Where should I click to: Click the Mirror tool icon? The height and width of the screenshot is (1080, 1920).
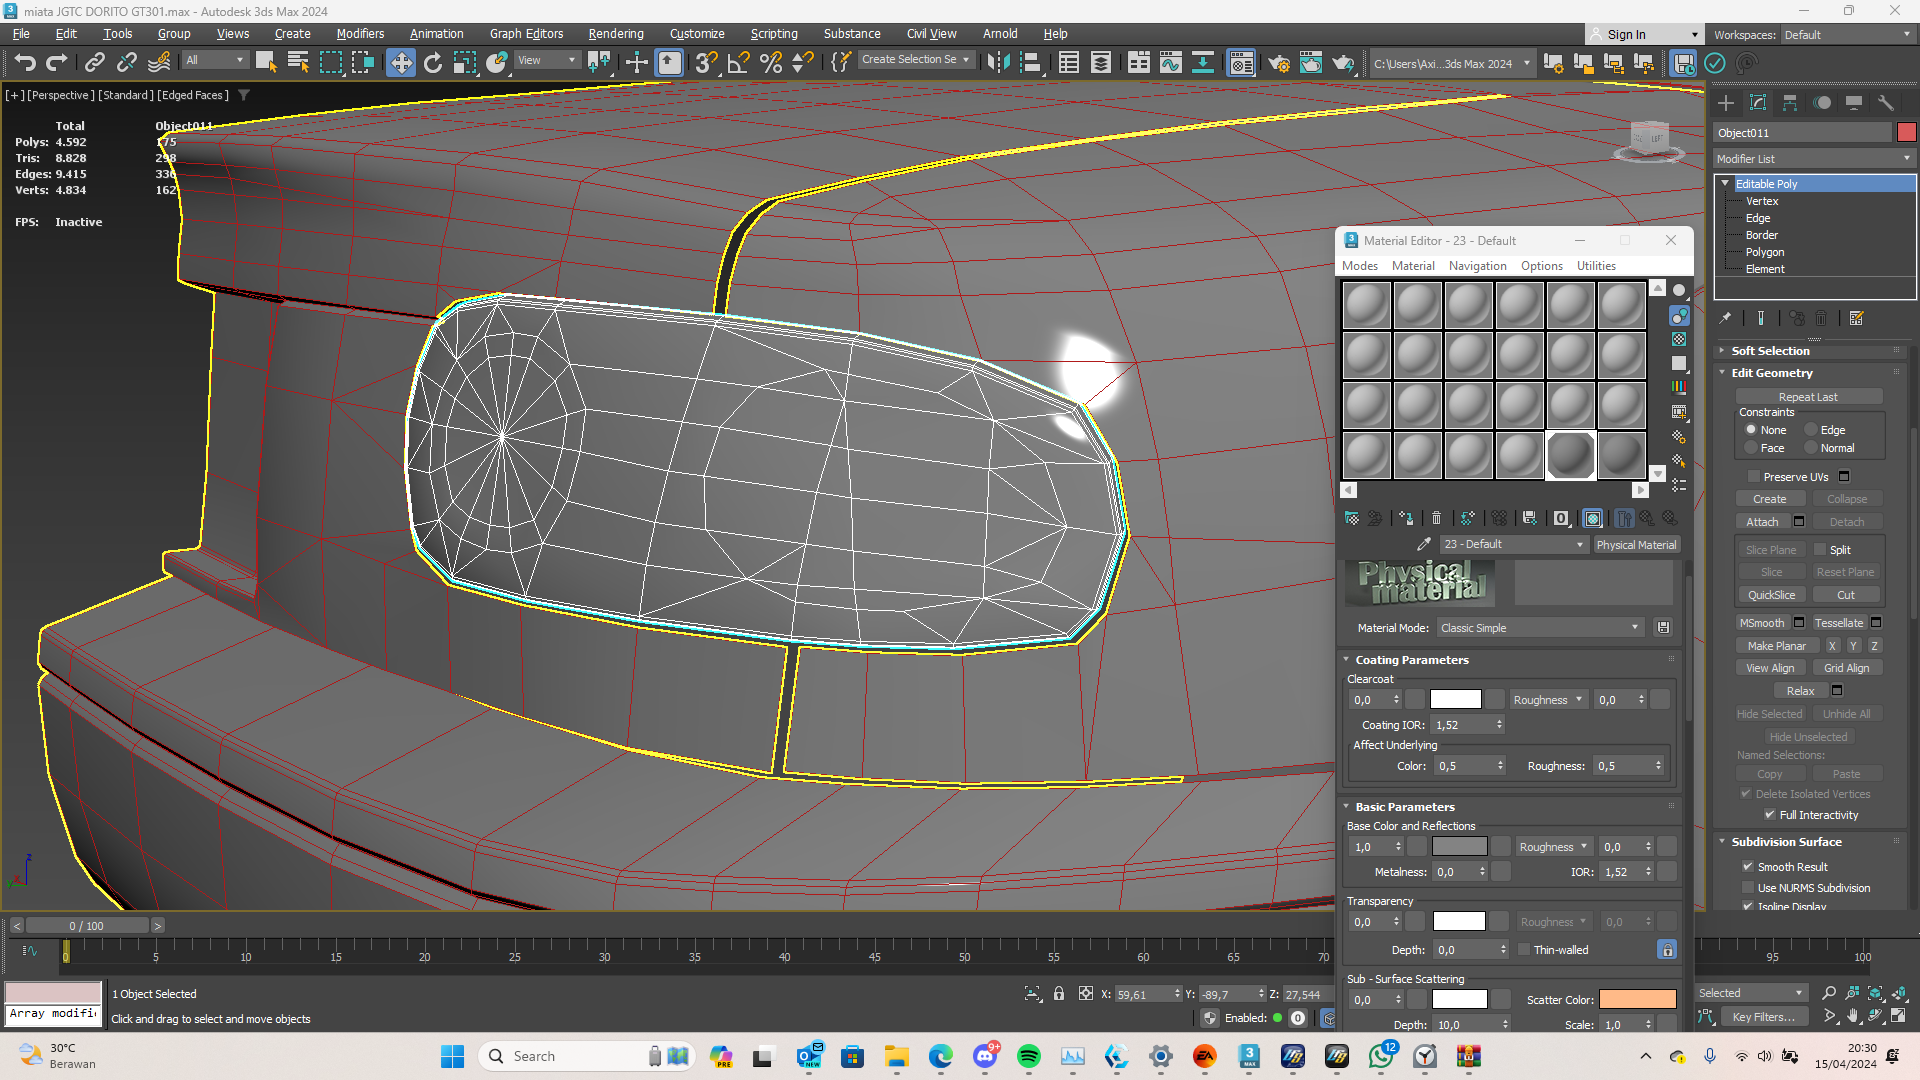[997, 63]
